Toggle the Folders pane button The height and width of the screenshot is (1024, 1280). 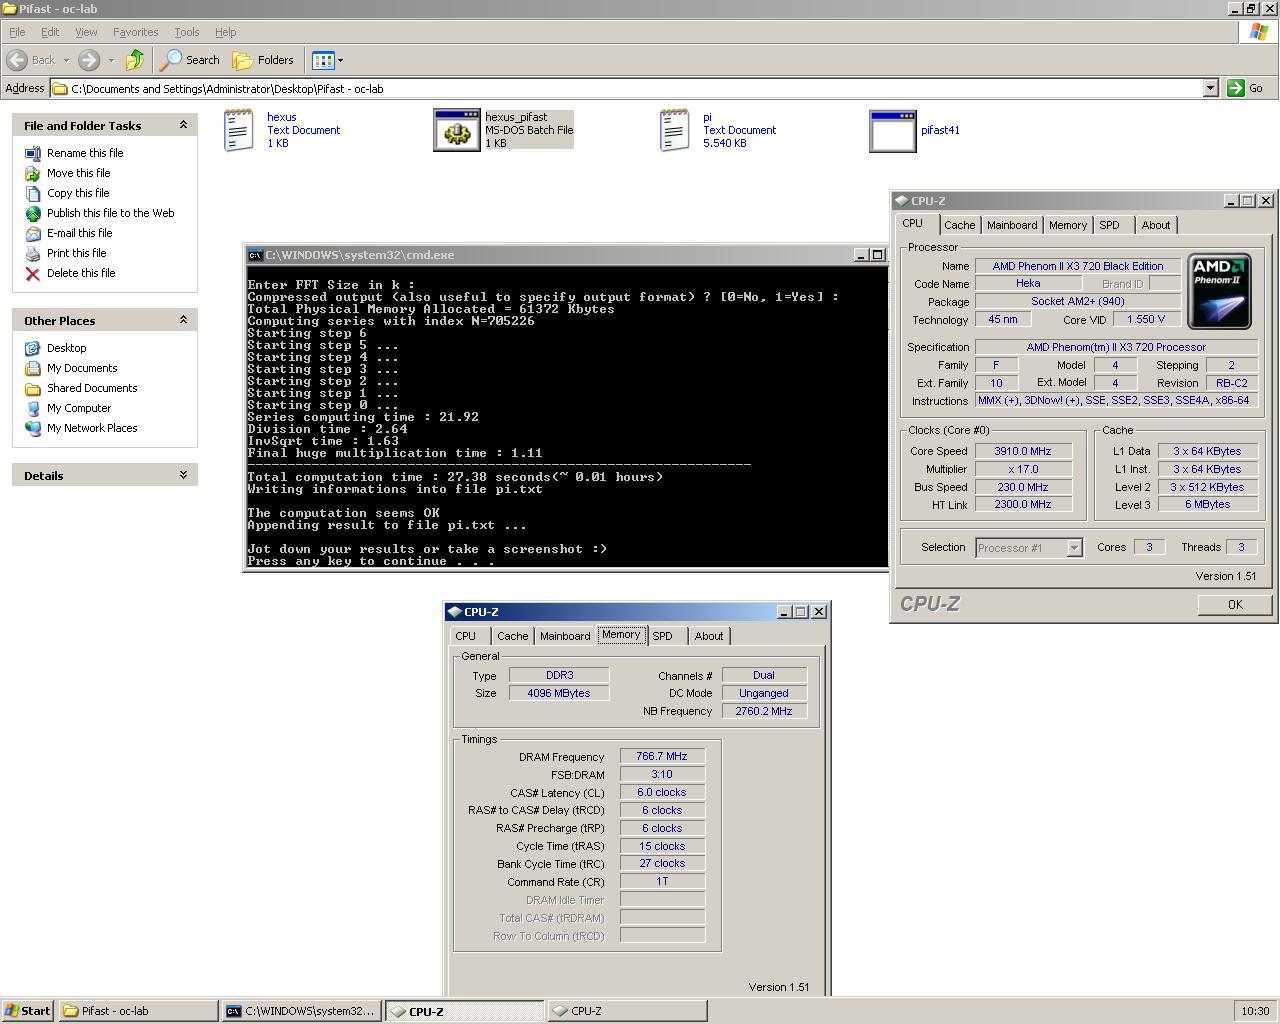264,60
